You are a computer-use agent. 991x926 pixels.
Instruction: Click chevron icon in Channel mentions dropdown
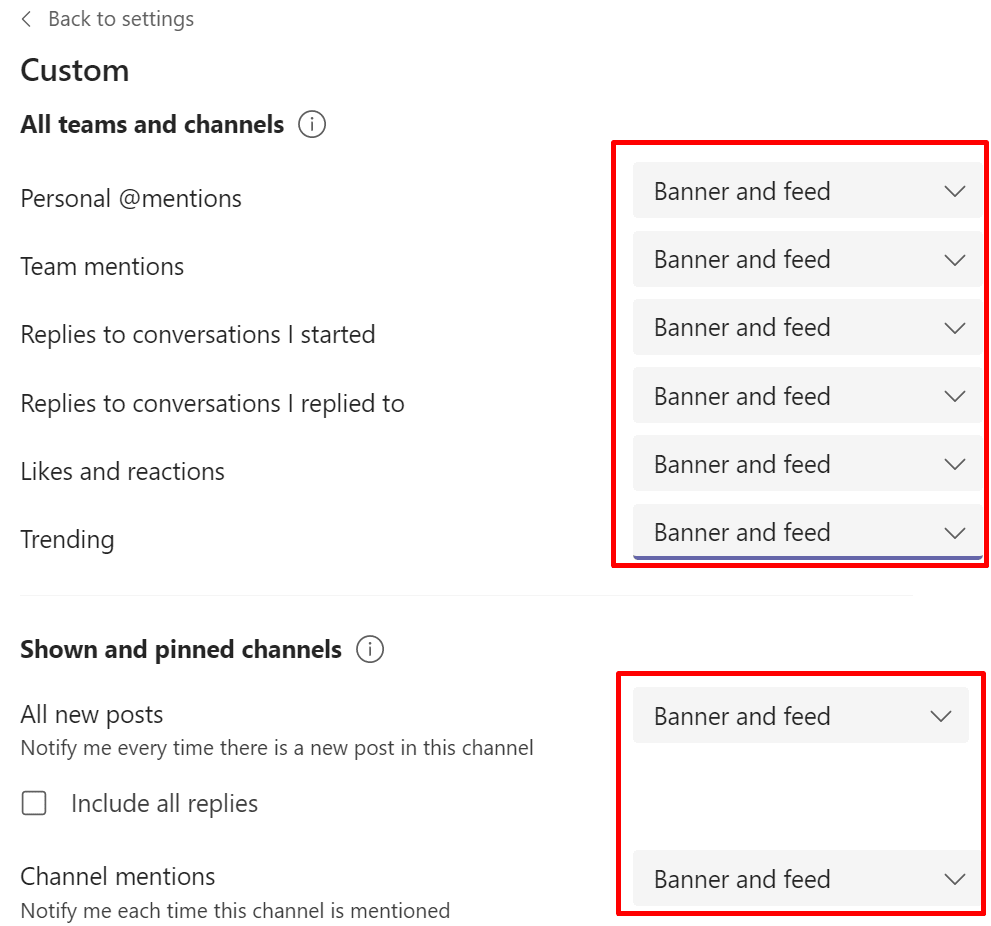pos(954,879)
